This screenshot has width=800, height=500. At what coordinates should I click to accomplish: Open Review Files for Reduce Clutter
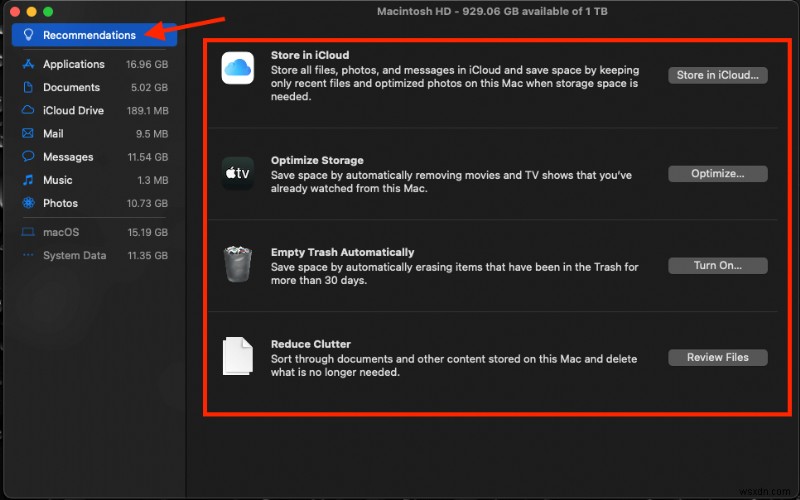[x=717, y=358]
